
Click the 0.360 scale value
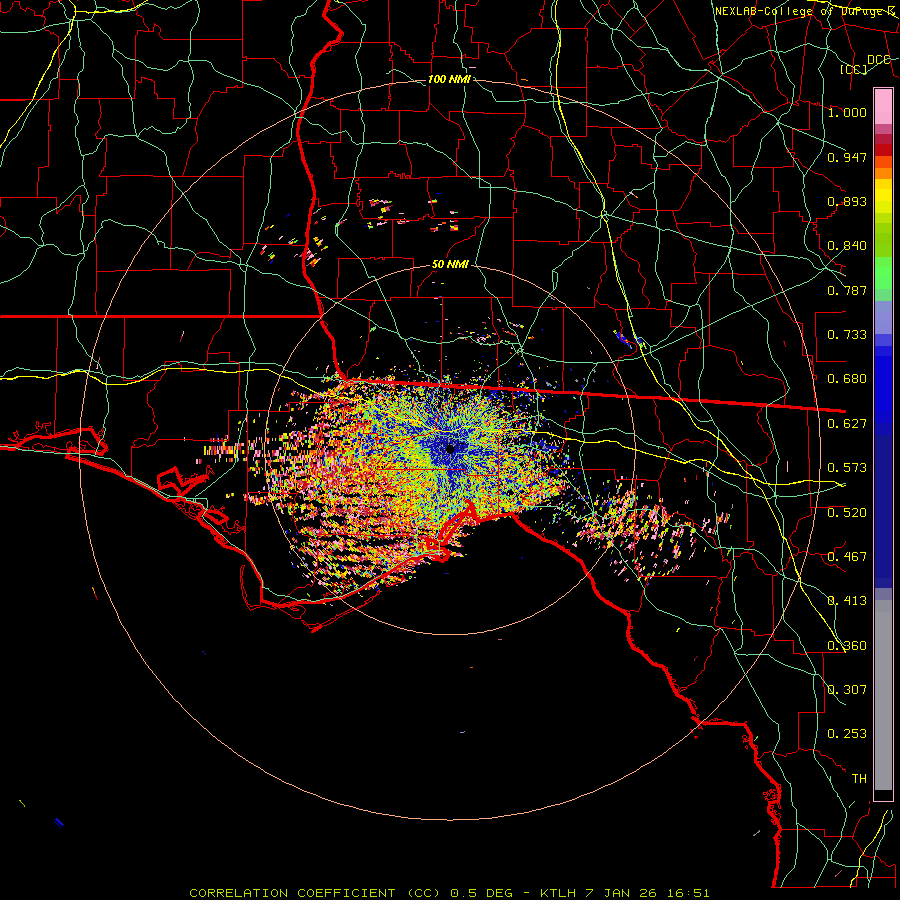point(847,646)
